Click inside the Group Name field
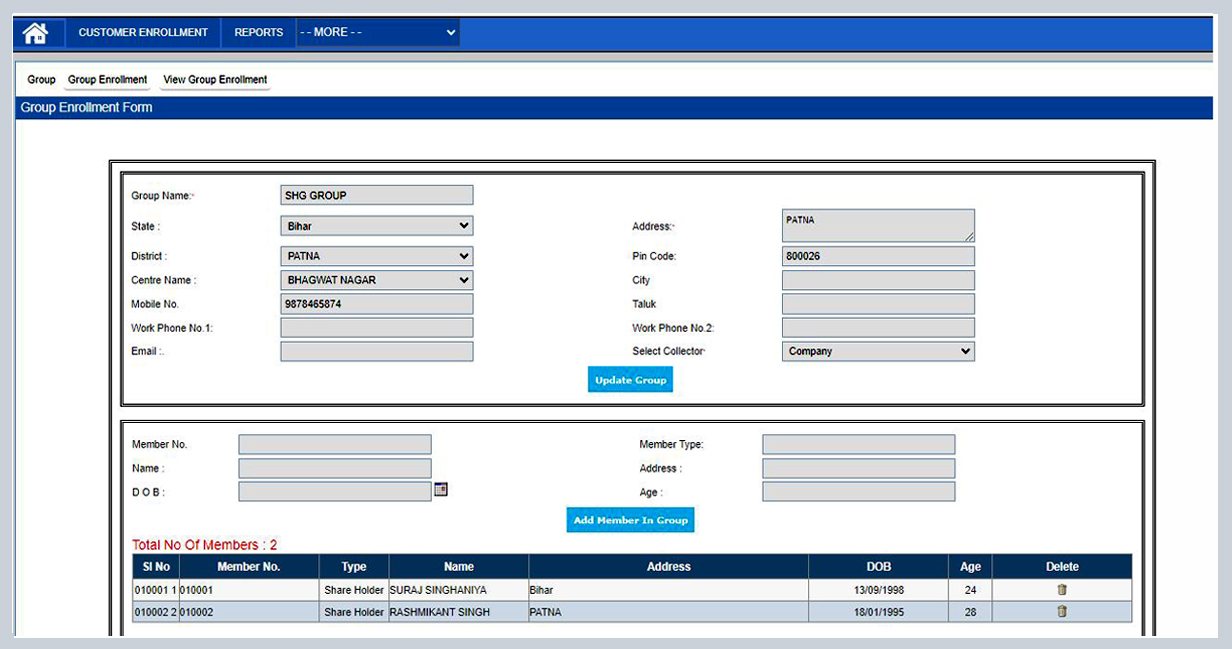1232x649 pixels. (376, 194)
